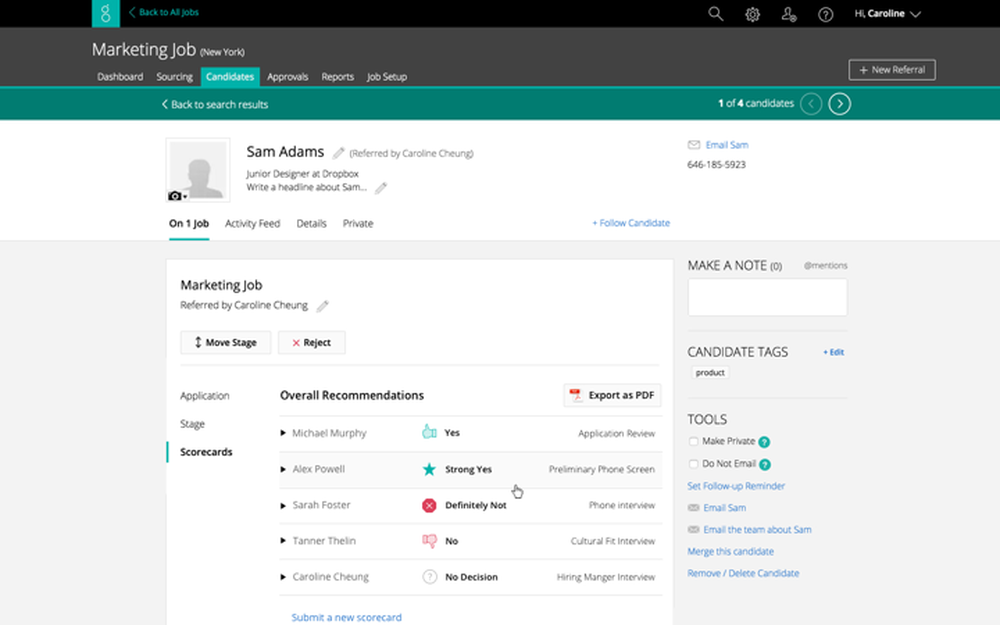Click the PDF icon in Export button
This screenshot has width=1000, height=625.
575,395
